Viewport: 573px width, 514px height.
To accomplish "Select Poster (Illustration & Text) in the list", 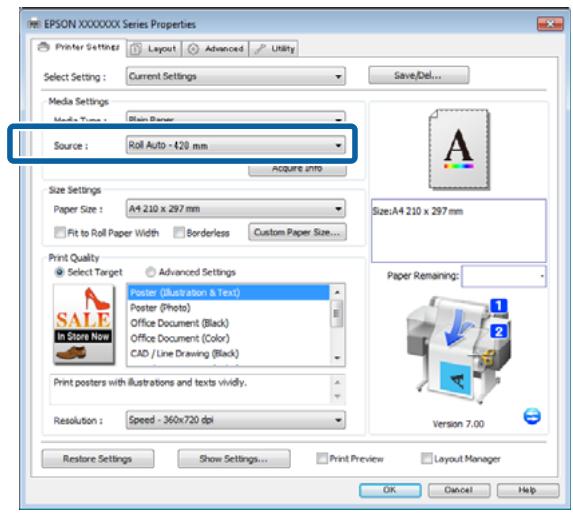I will click(x=228, y=293).
